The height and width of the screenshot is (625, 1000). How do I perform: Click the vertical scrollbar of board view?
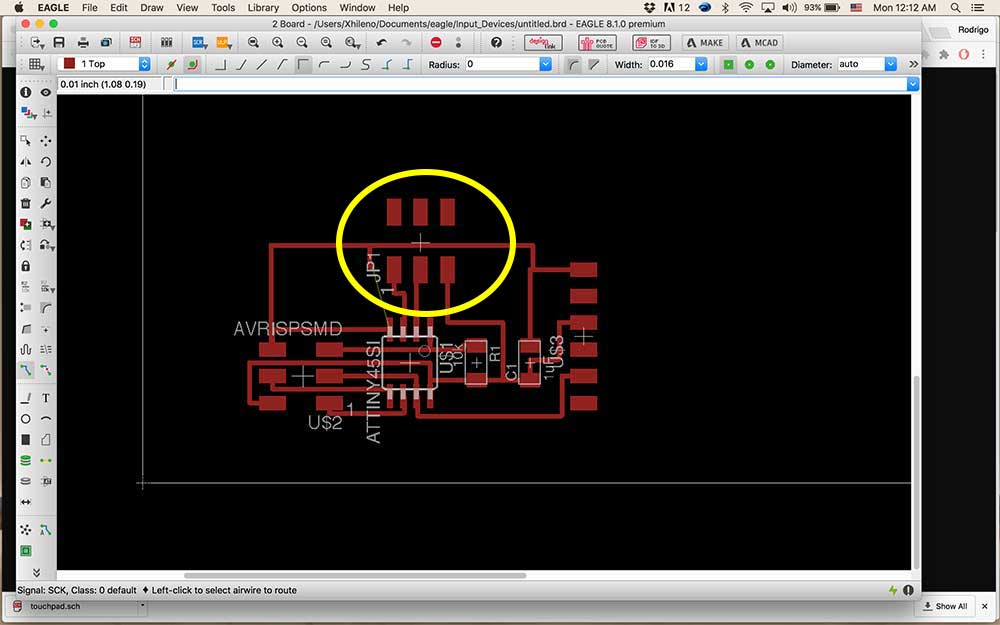[916, 471]
